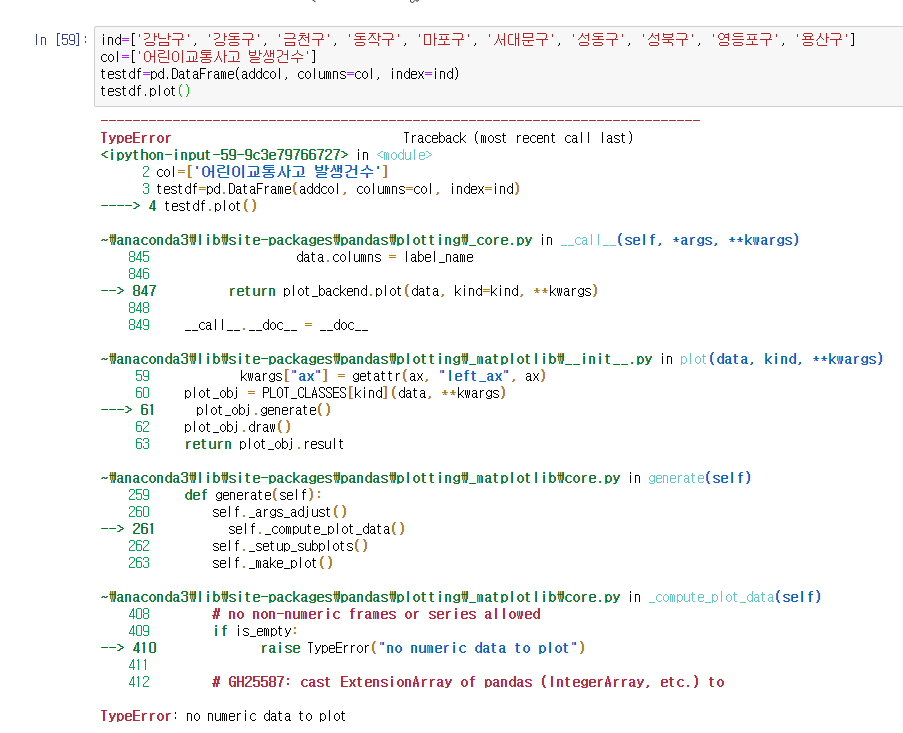Screen dimensions: 903x733
Task: Click comment 'no non-numeric frames or series allowed'
Action: point(376,614)
